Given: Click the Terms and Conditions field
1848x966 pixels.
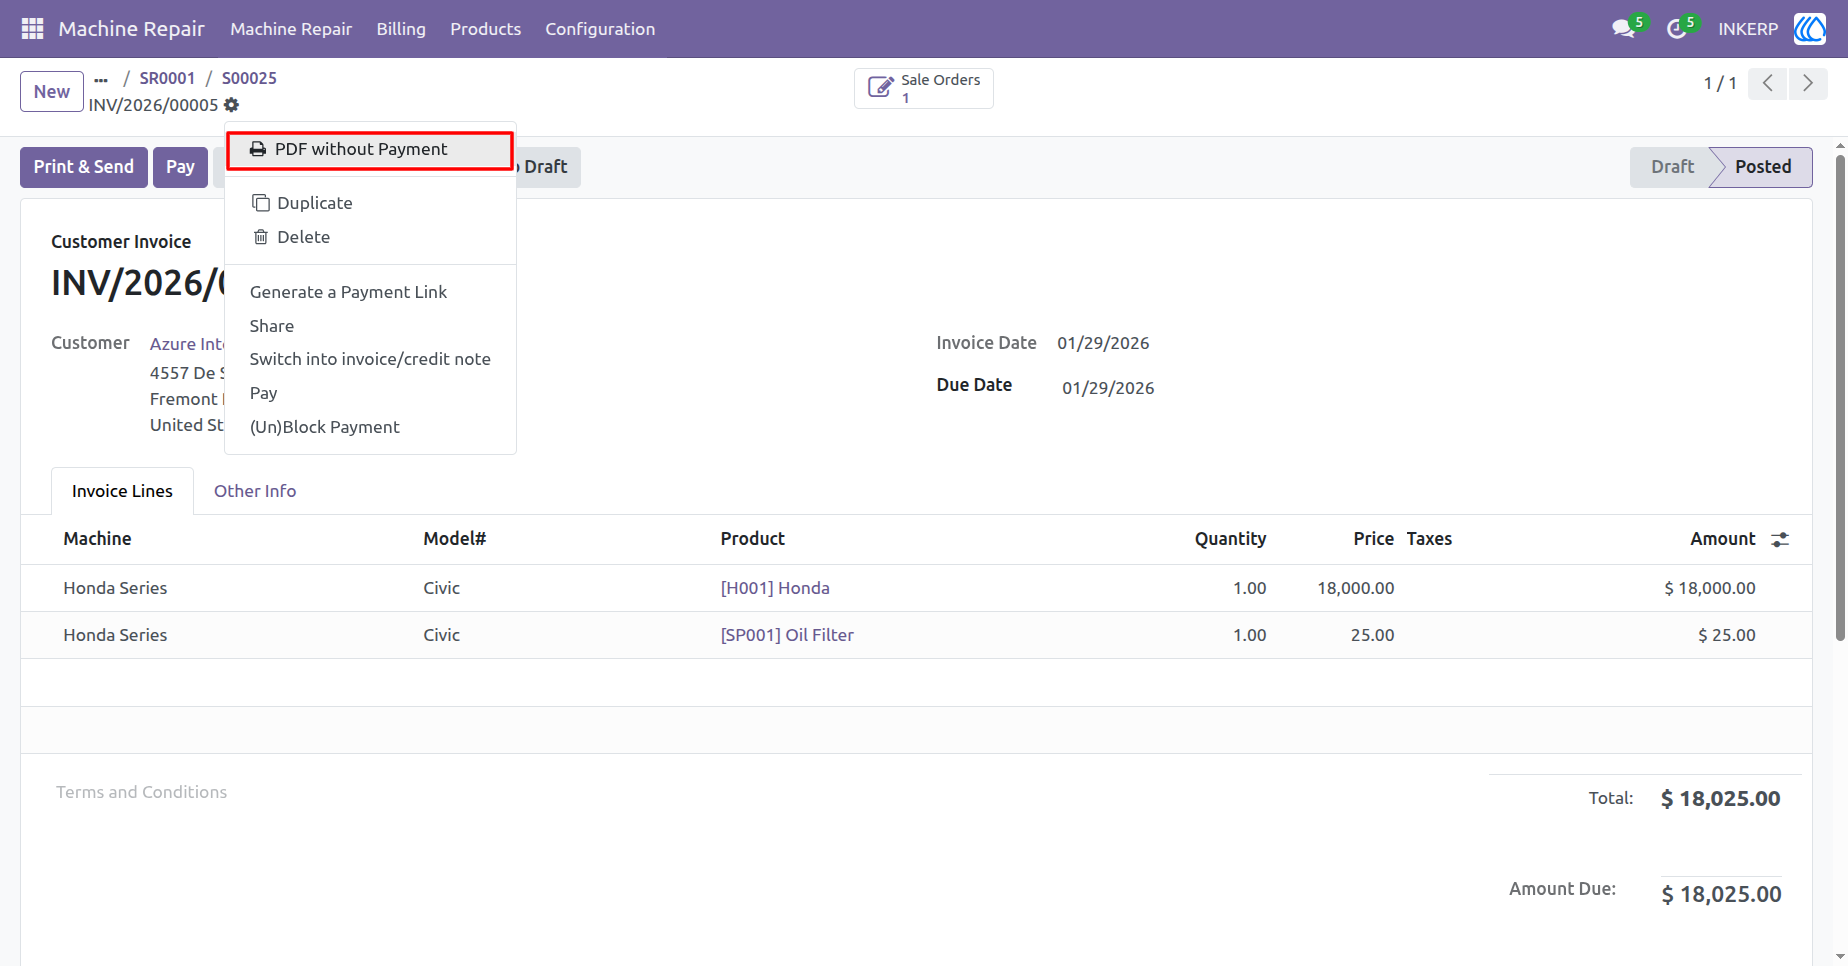Looking at the screenshot, I should coord(141,792).
